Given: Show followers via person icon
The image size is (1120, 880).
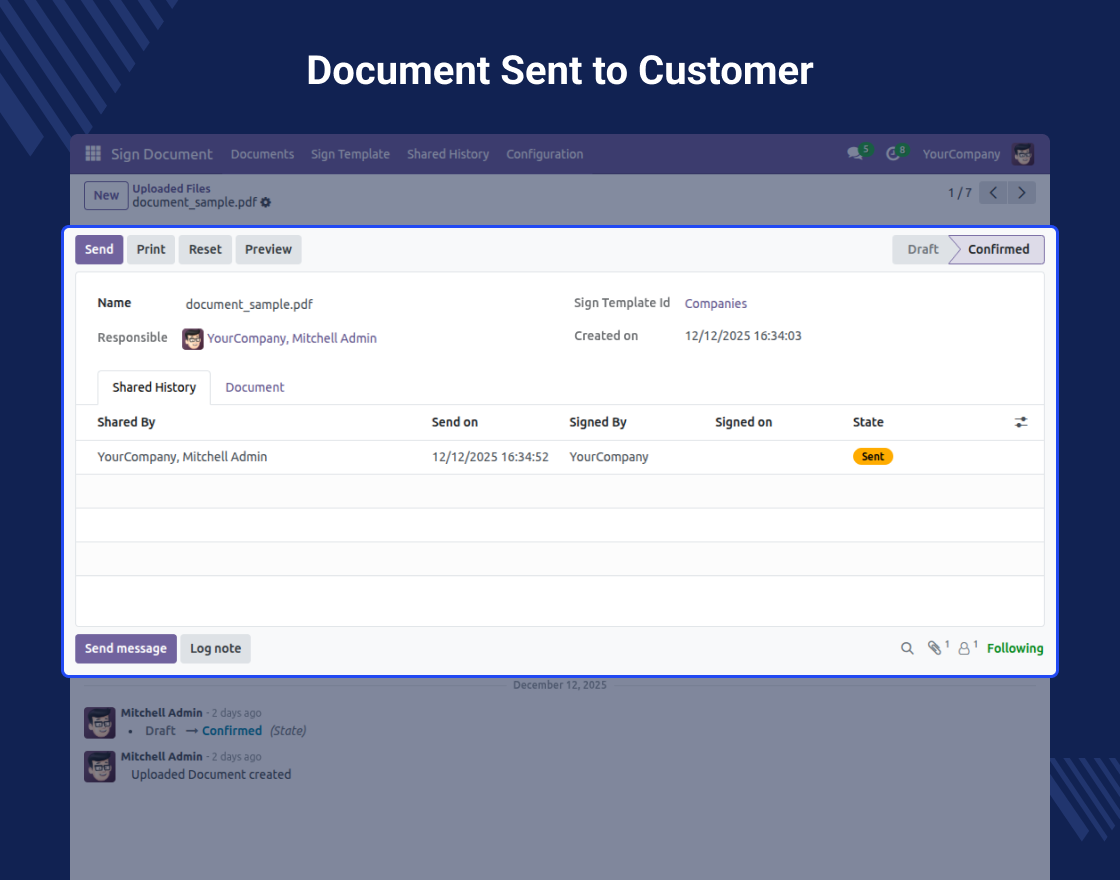Looking at the screenshot, I should 964,649.
